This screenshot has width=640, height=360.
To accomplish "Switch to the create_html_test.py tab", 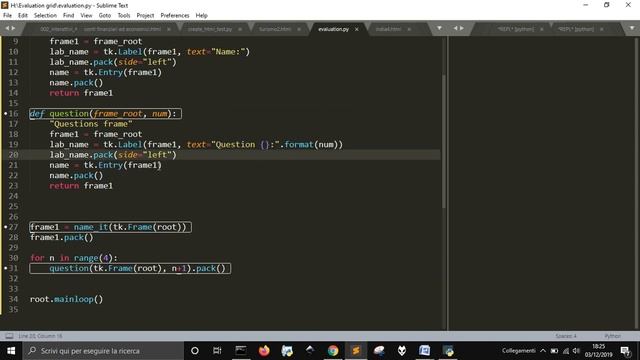I will coord(210,29).
